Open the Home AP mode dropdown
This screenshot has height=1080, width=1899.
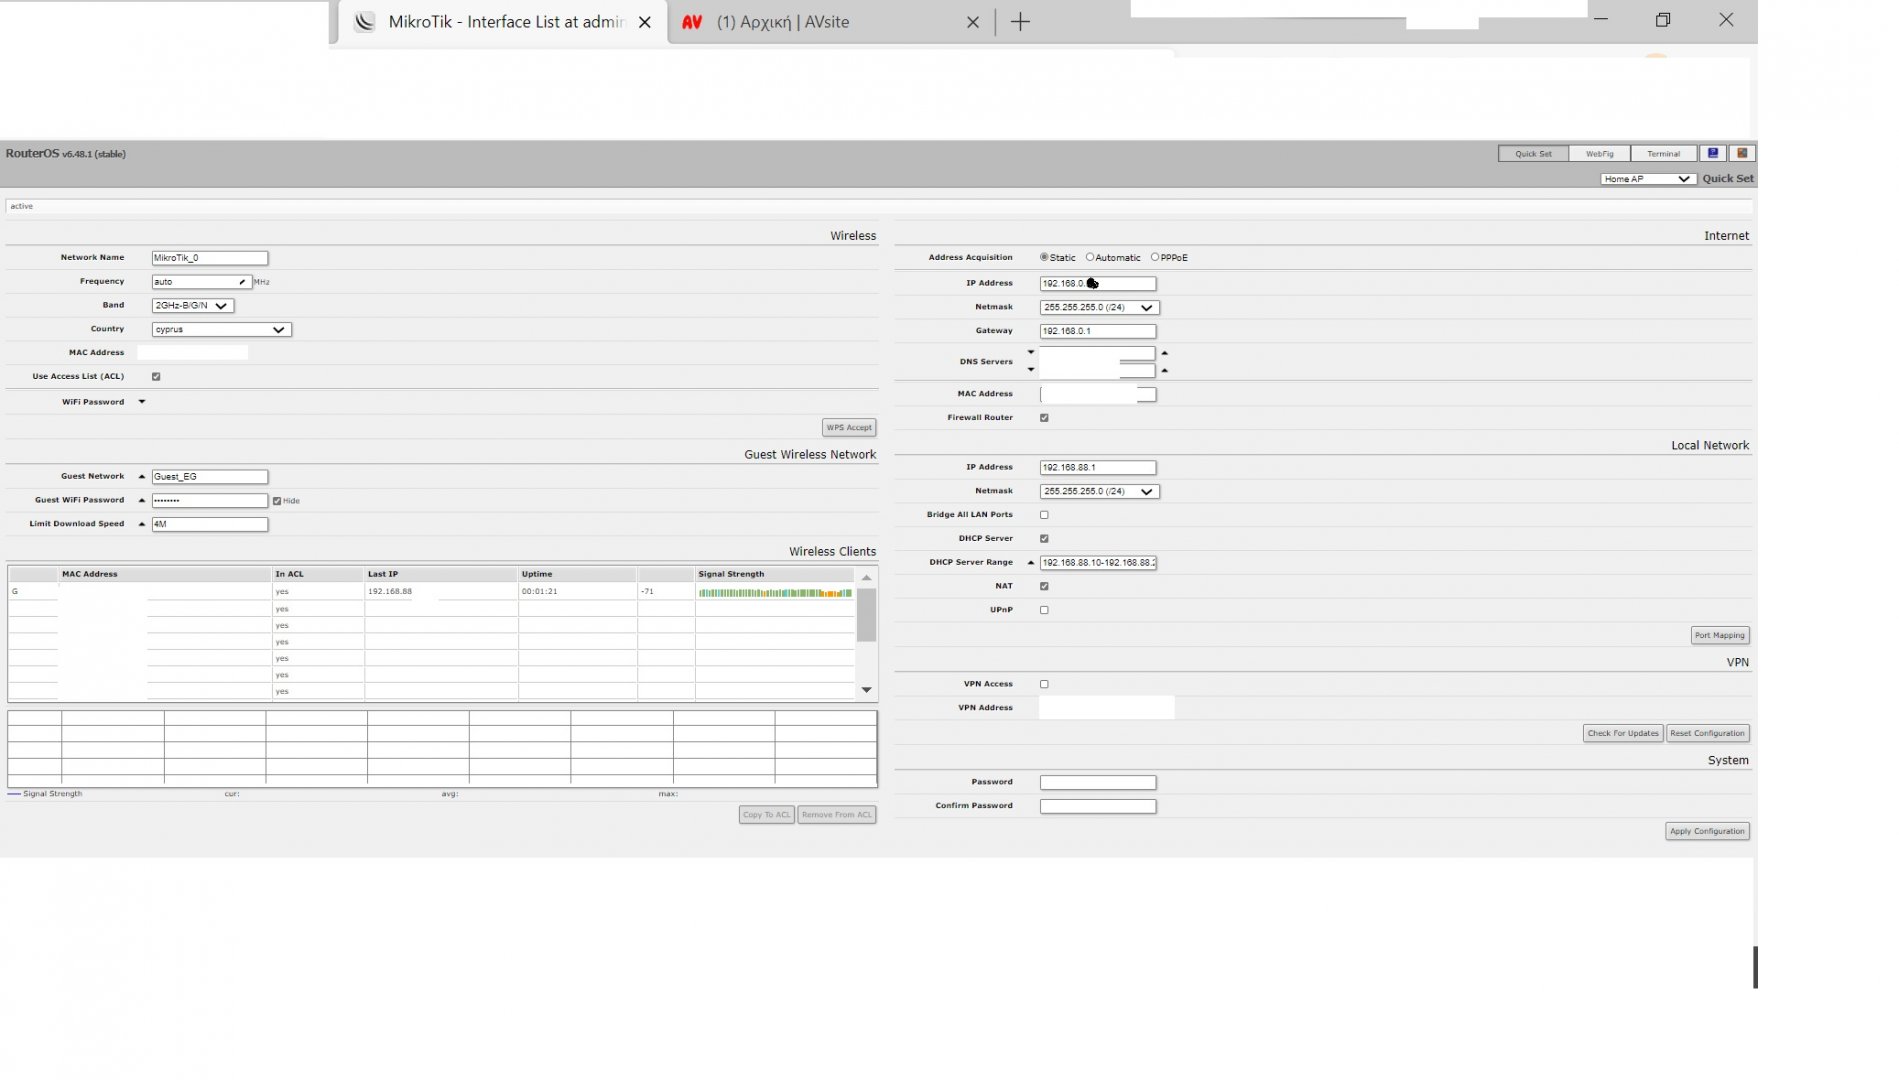[x=1647, y=179]
